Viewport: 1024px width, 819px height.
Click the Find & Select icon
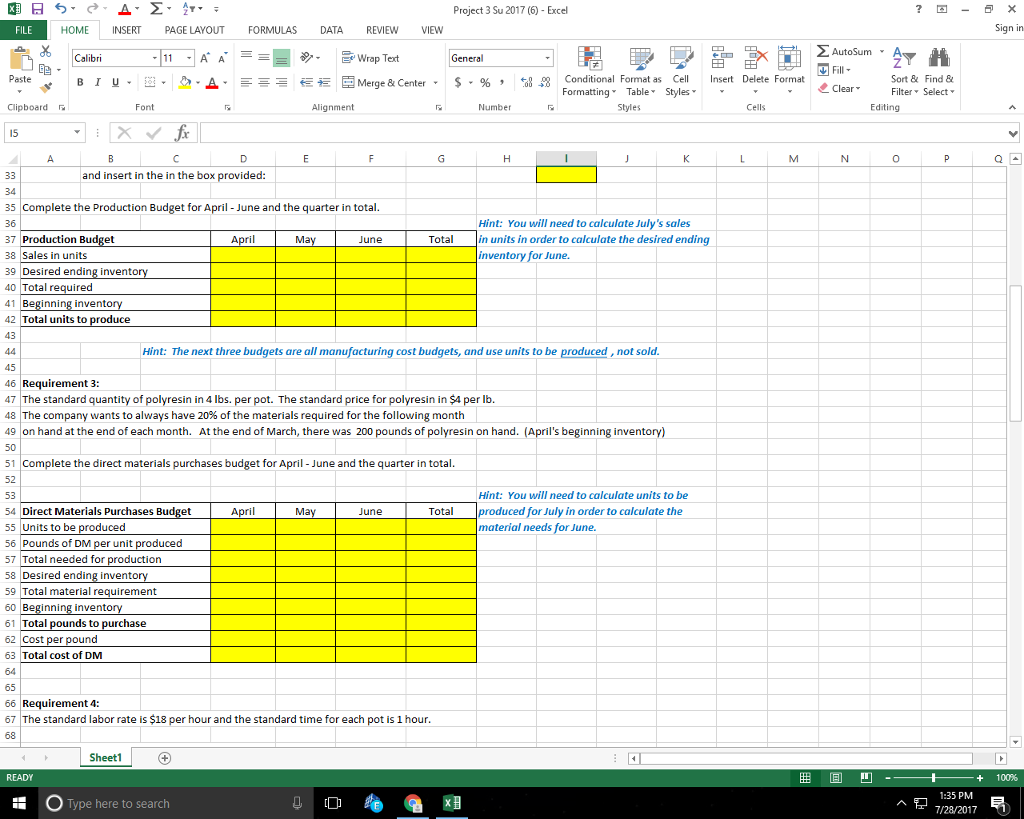pos(937,71)
